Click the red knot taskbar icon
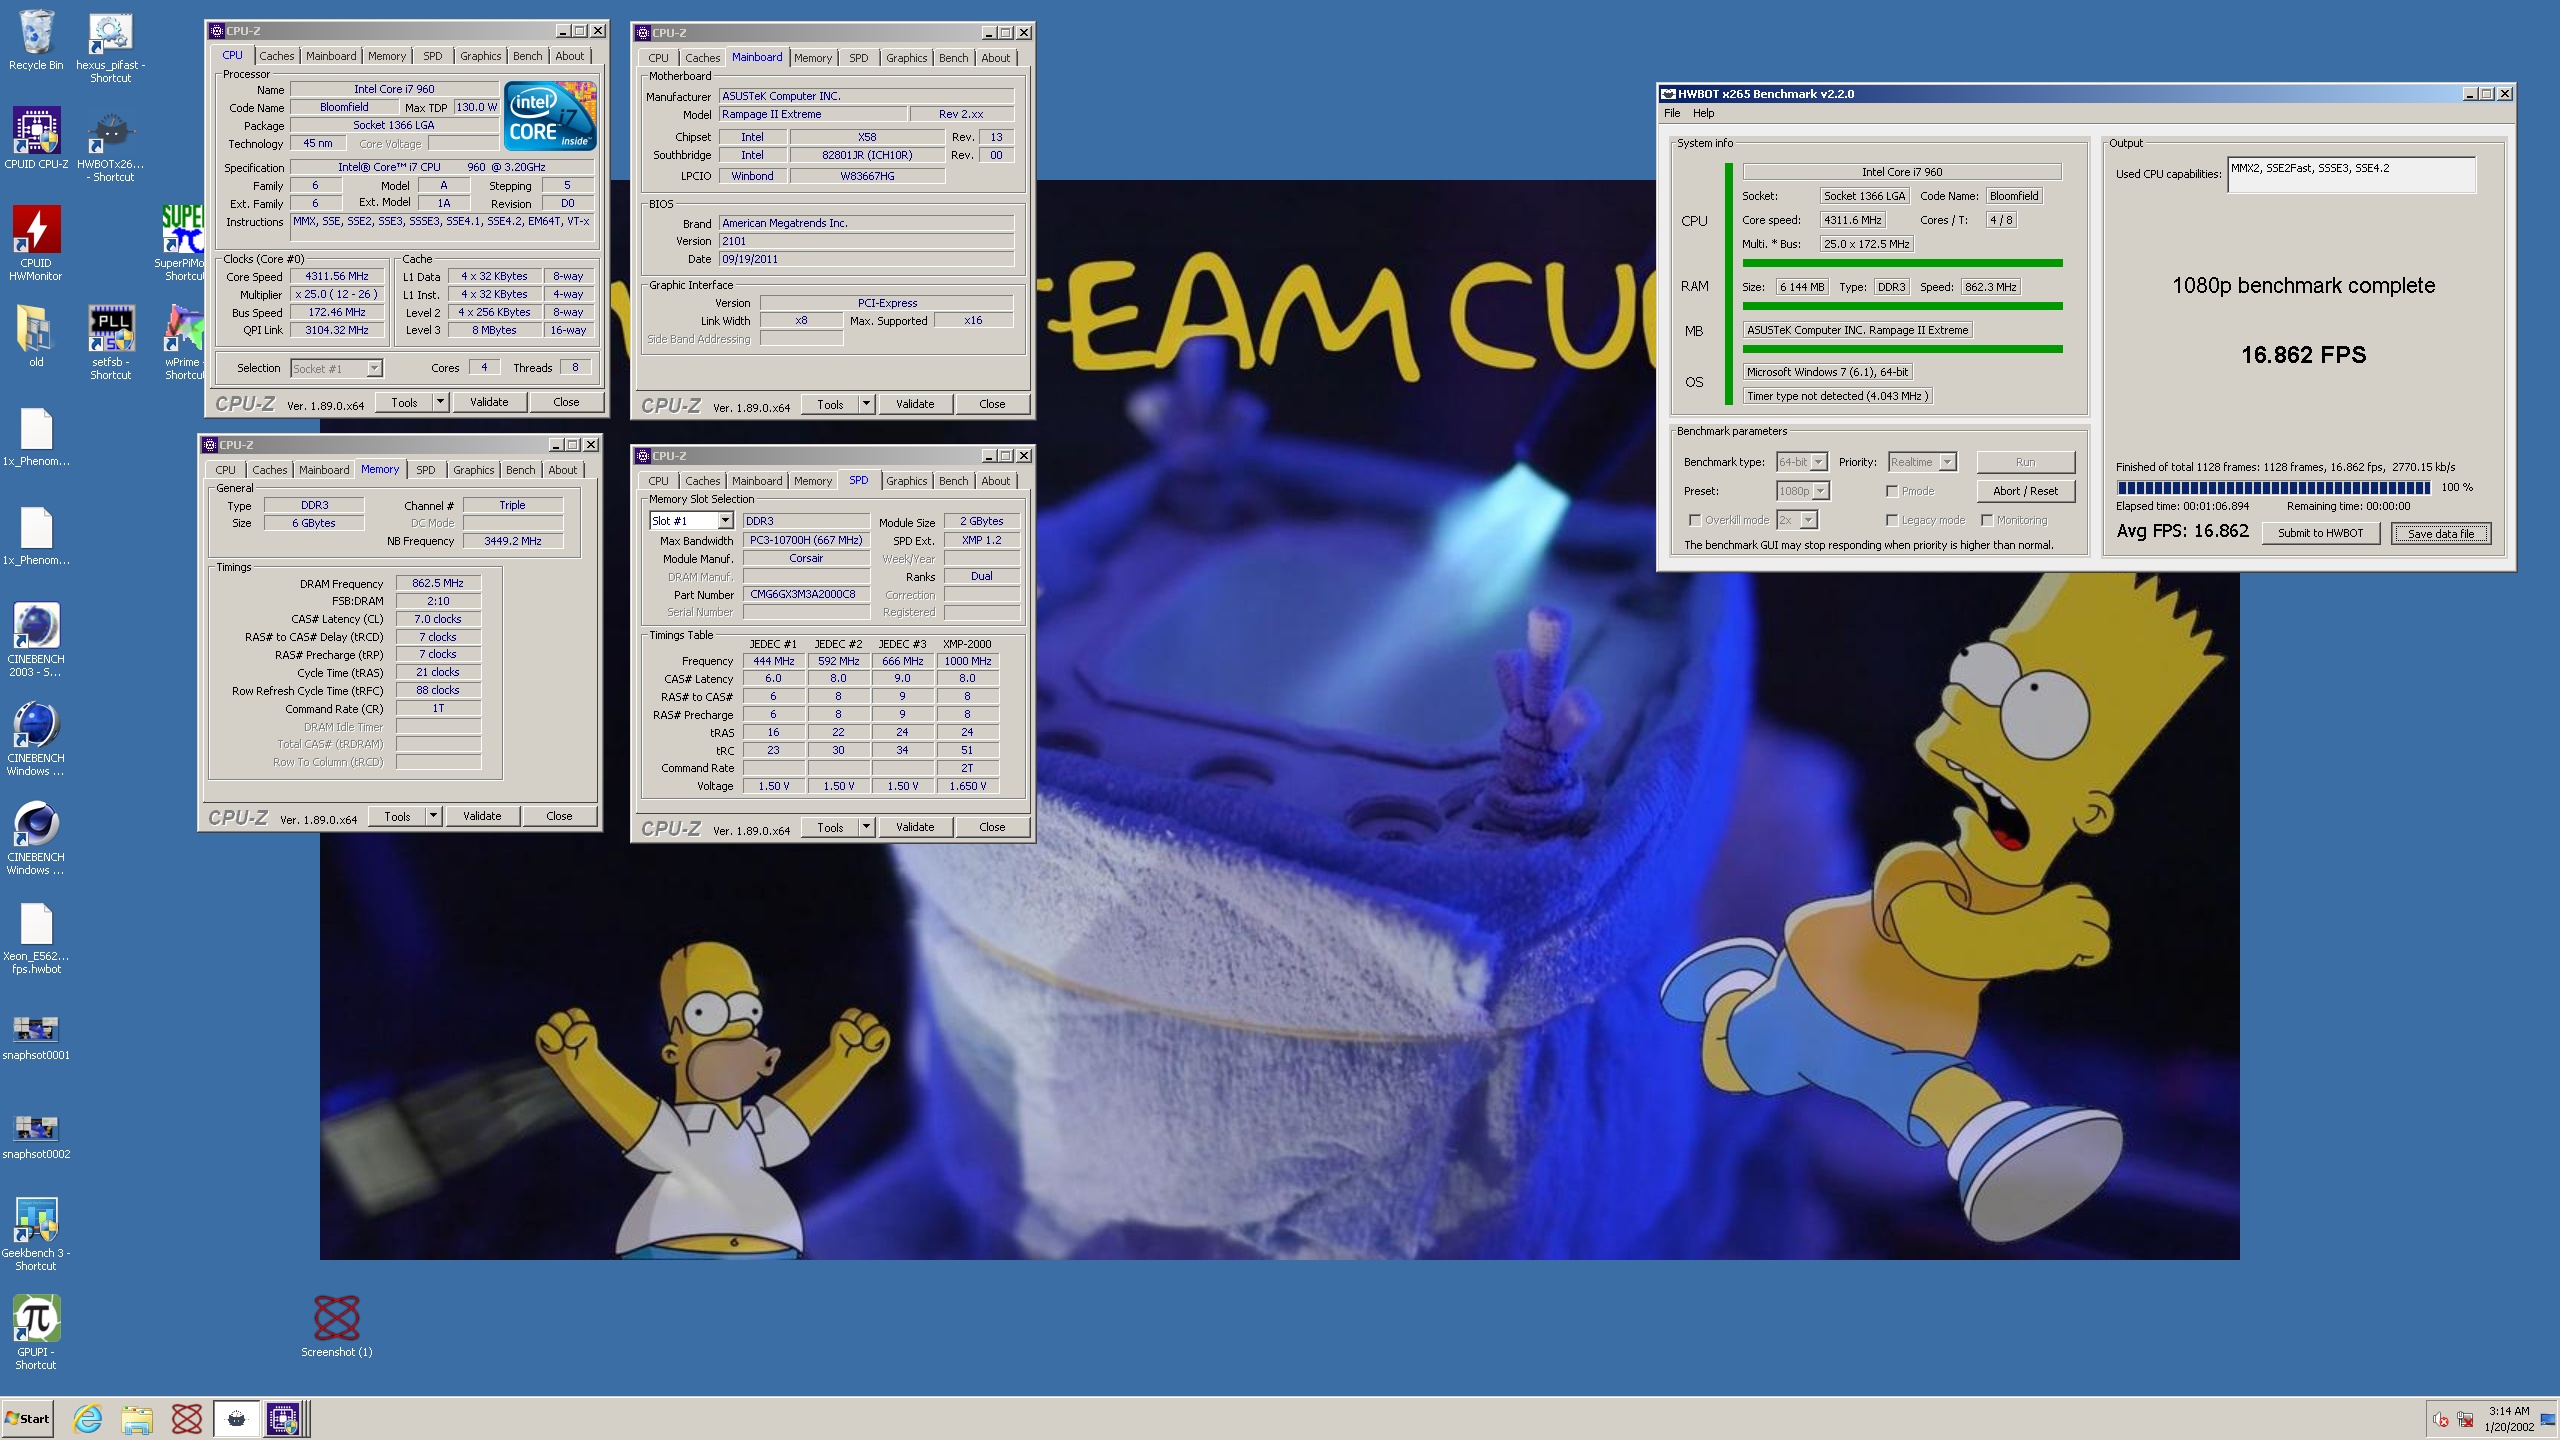2560x1440 pixels. [186, 1418]
